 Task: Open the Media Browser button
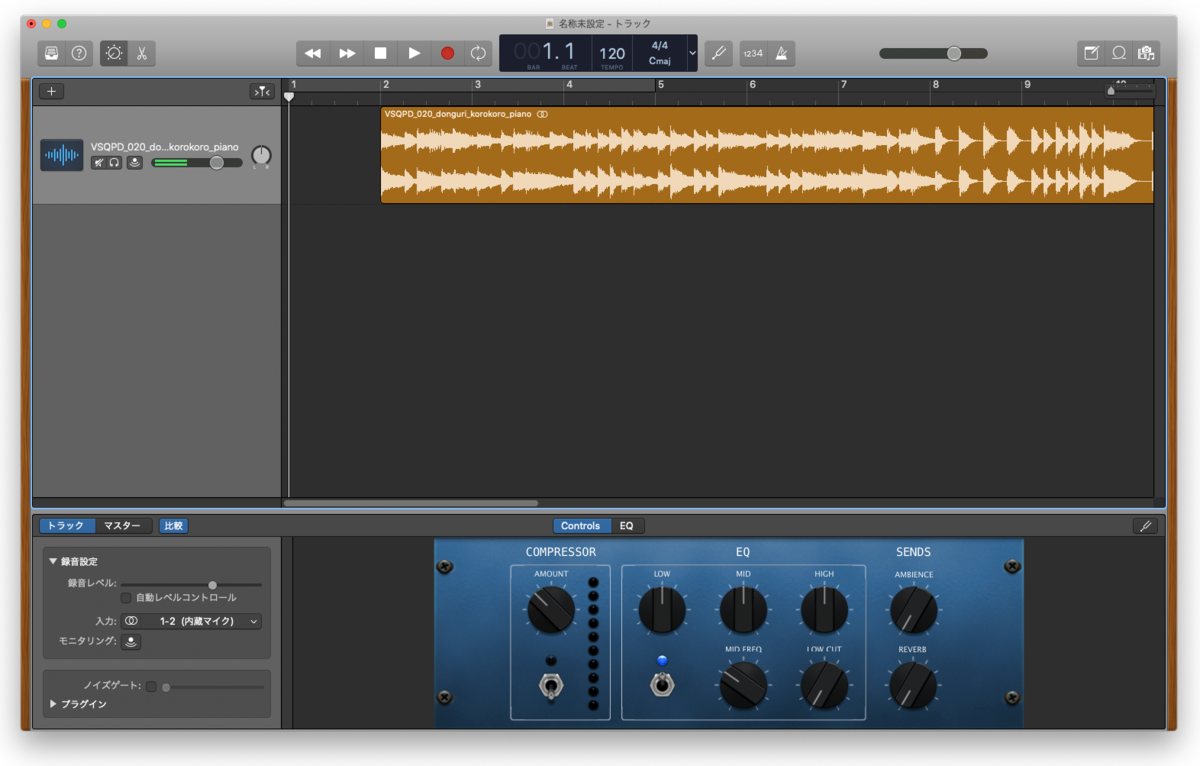(x=1146, y=53)
